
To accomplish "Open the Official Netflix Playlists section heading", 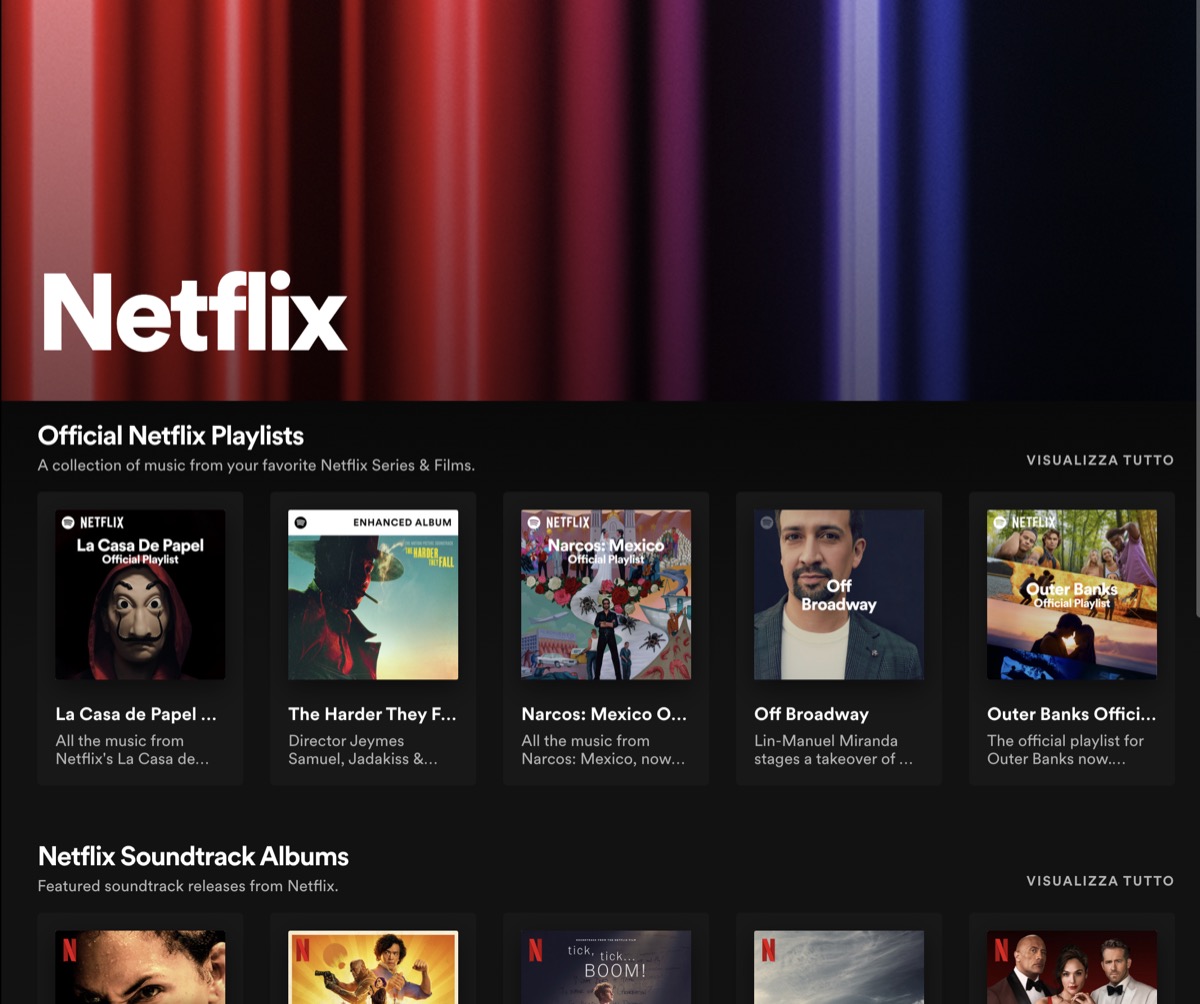I will pyautogui.click(x=171, y=436).
